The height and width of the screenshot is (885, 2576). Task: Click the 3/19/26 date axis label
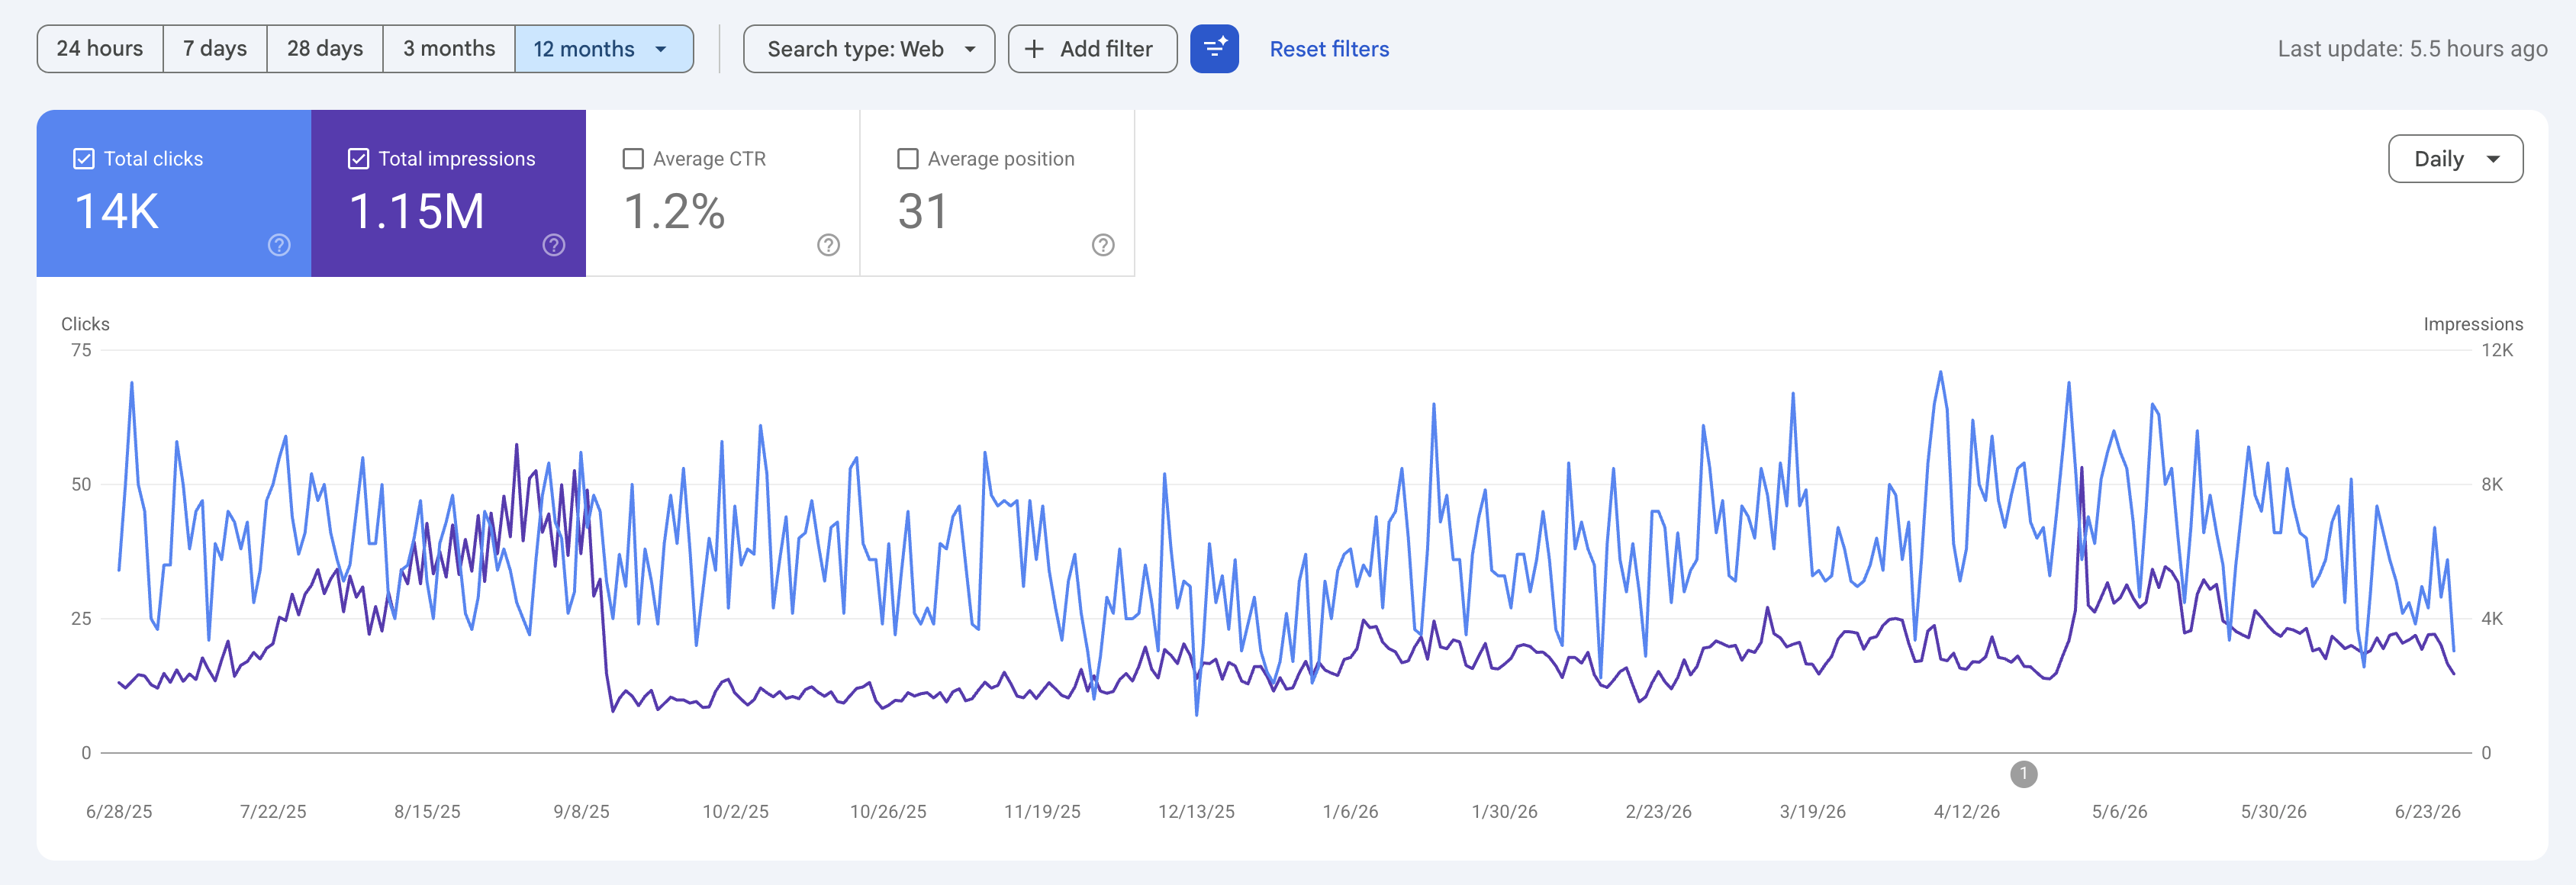(x=1812, y=812)
